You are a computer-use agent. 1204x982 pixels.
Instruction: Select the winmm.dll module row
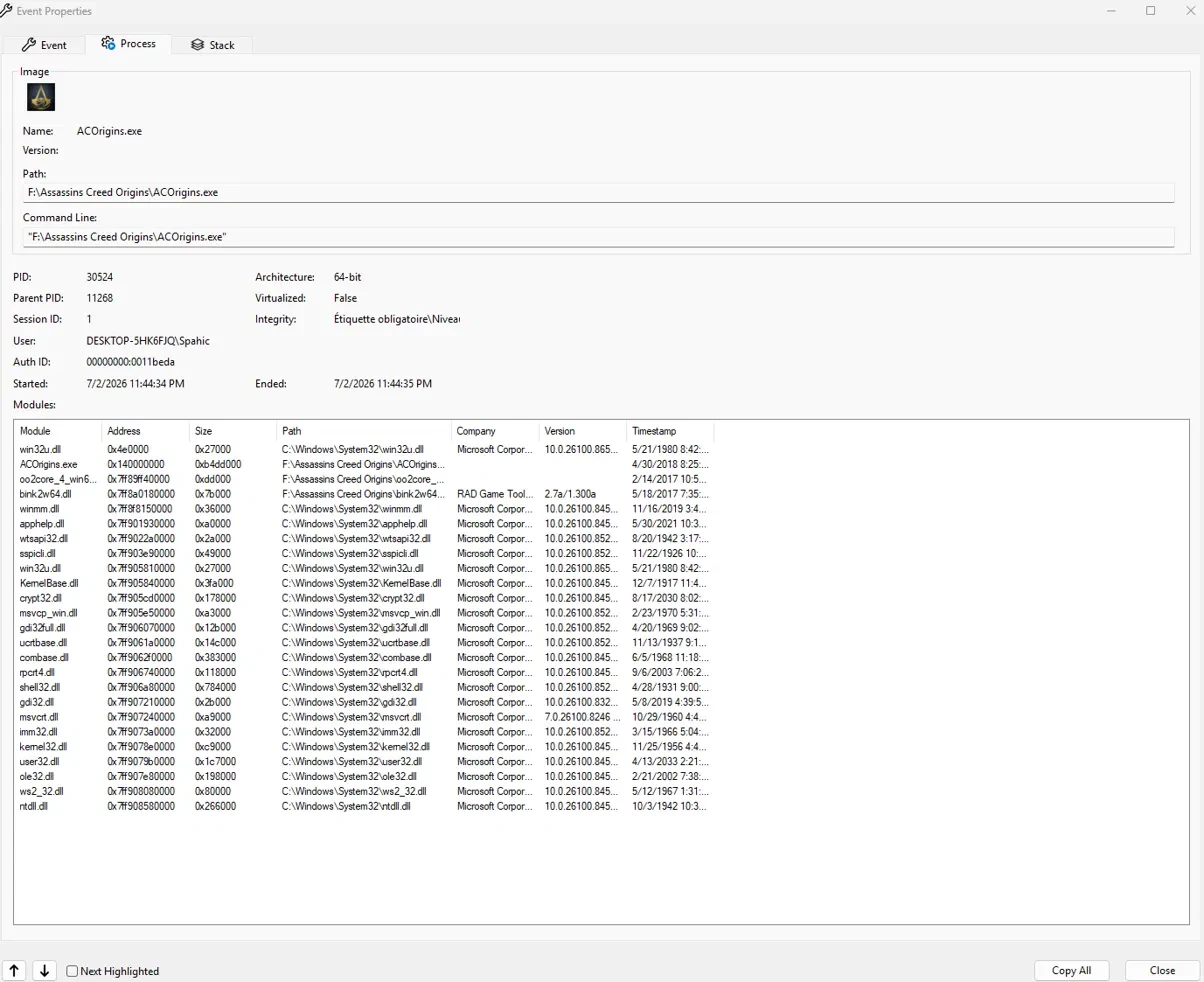point(364,508)
